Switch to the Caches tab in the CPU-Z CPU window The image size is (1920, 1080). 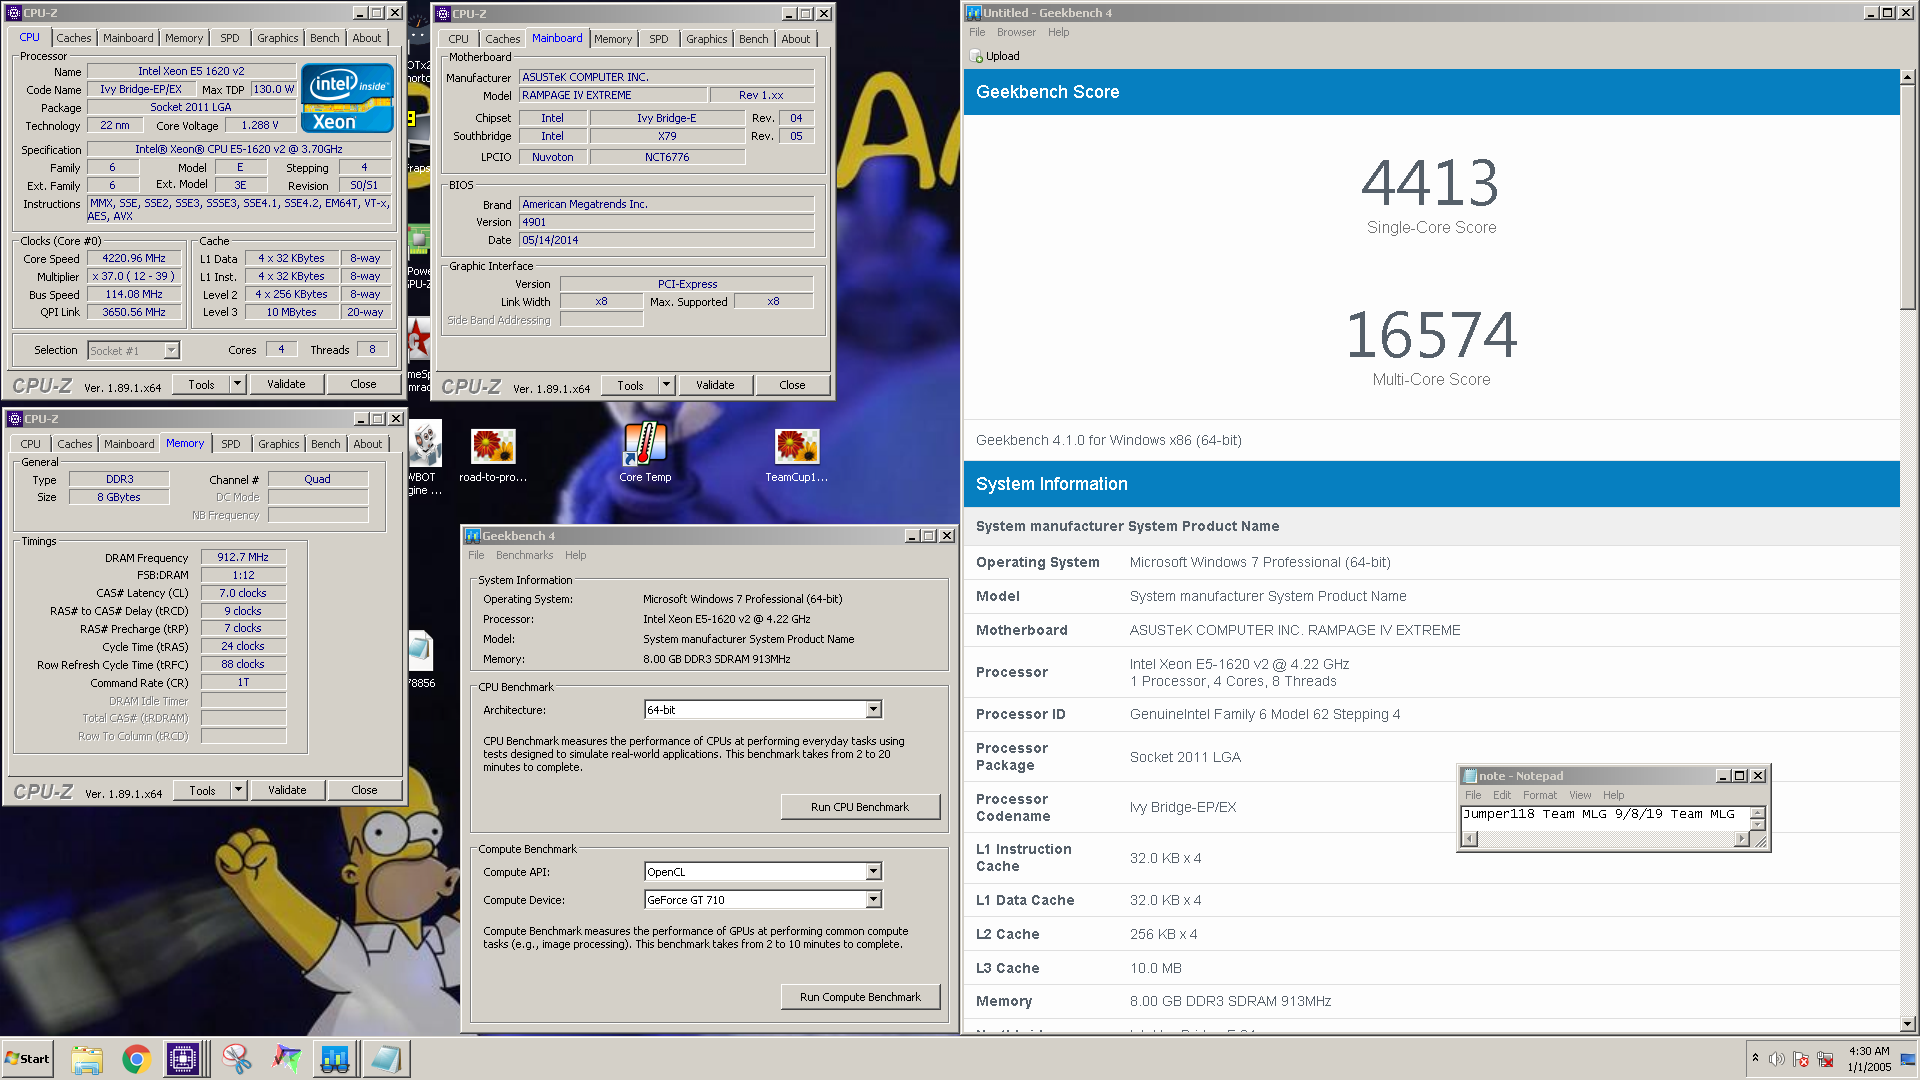[73, 38]
